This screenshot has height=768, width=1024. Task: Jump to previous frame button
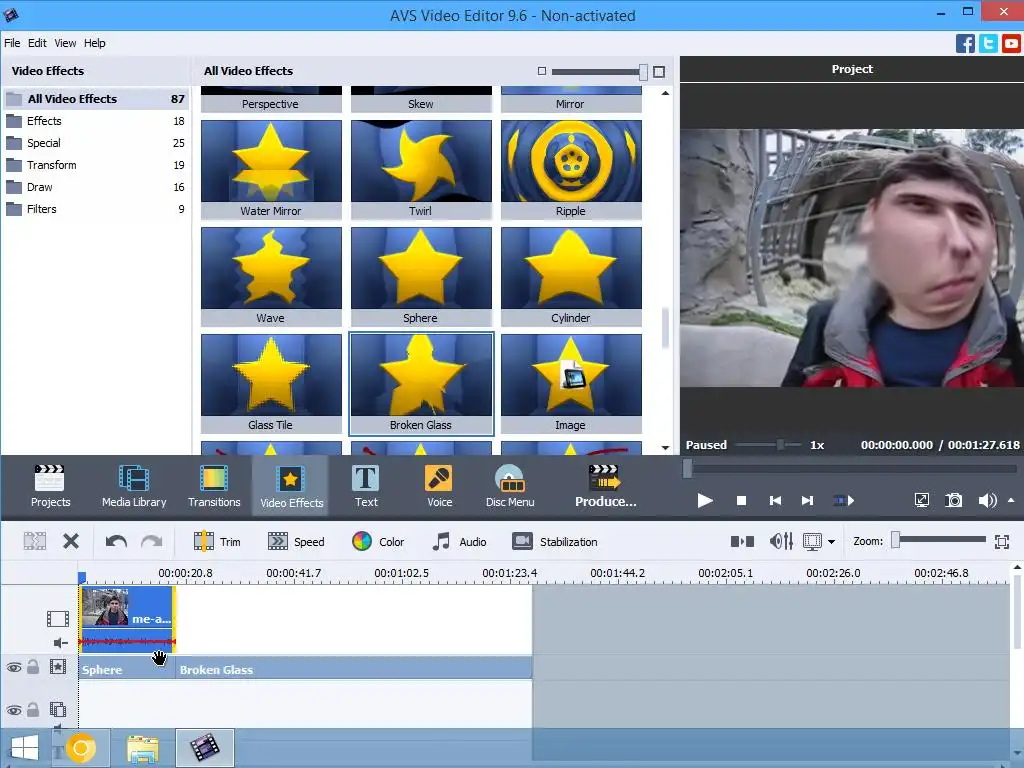775,501
